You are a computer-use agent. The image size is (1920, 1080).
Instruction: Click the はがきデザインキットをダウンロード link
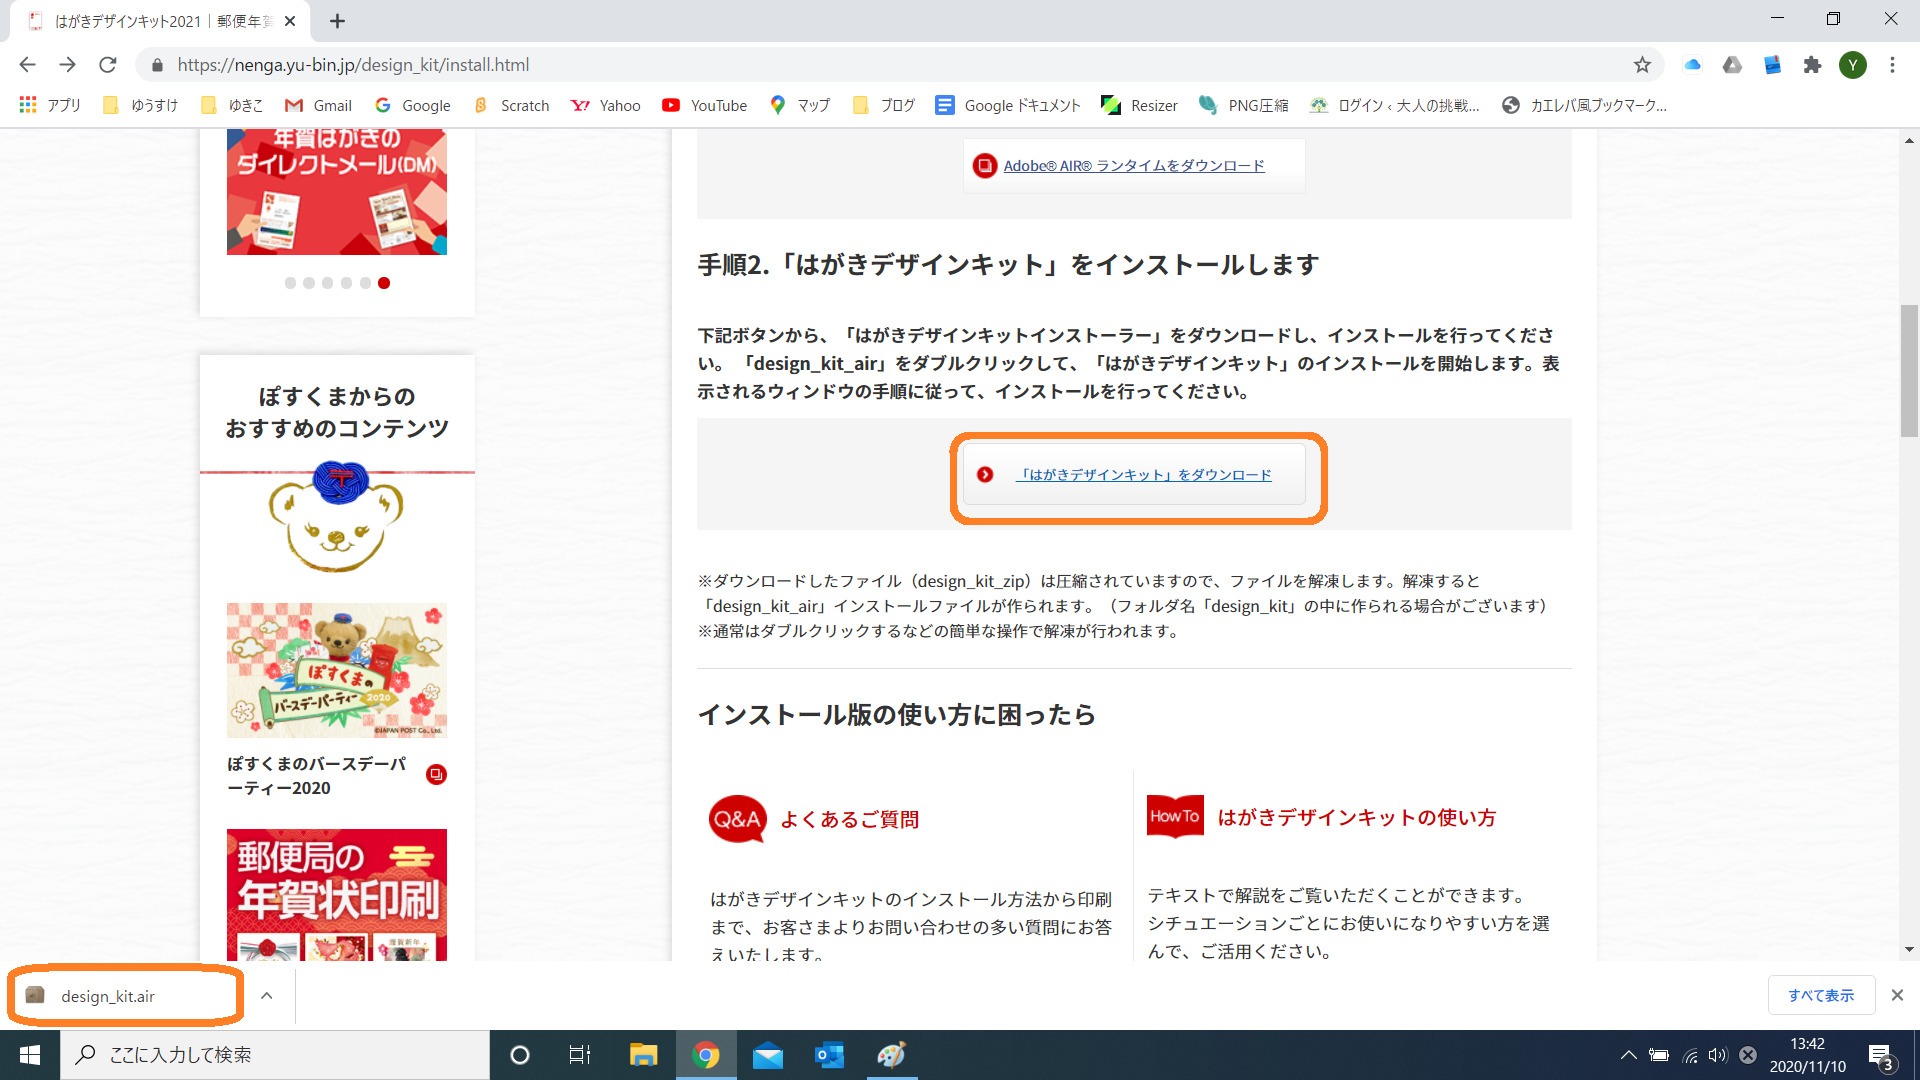click(1144, 475)
